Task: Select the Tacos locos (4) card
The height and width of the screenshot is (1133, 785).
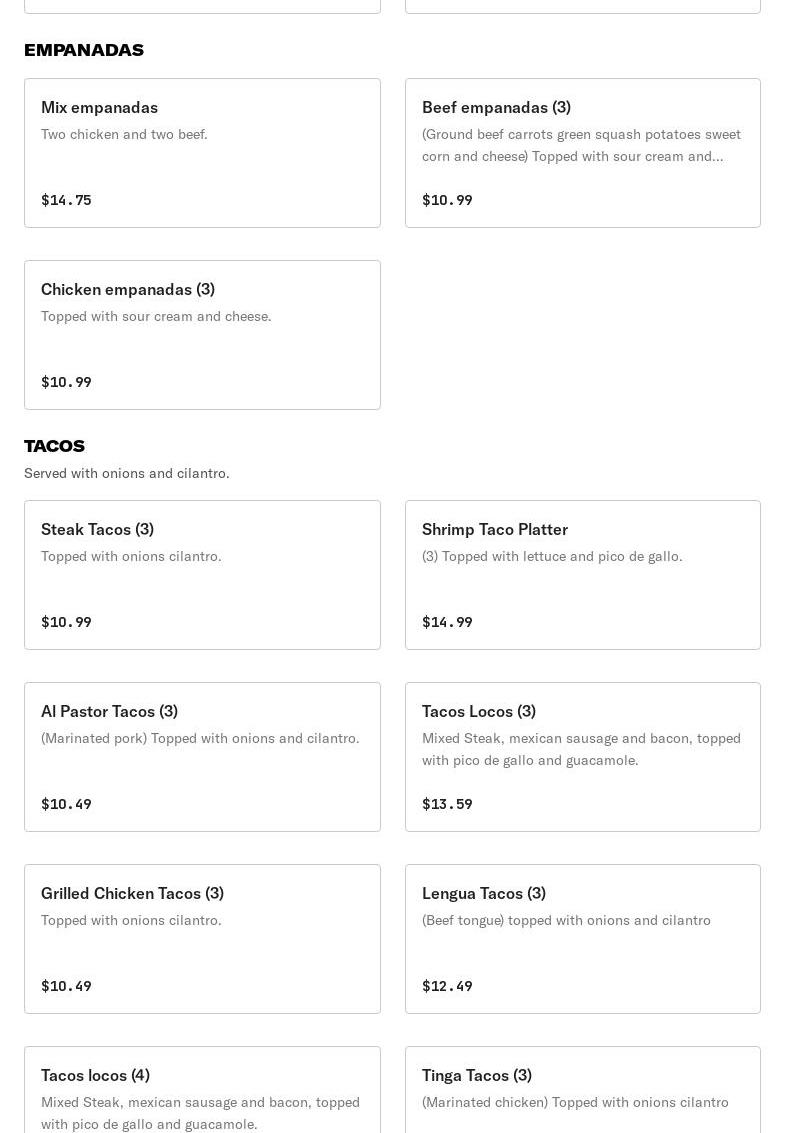Action: [x=202, y=1090]
